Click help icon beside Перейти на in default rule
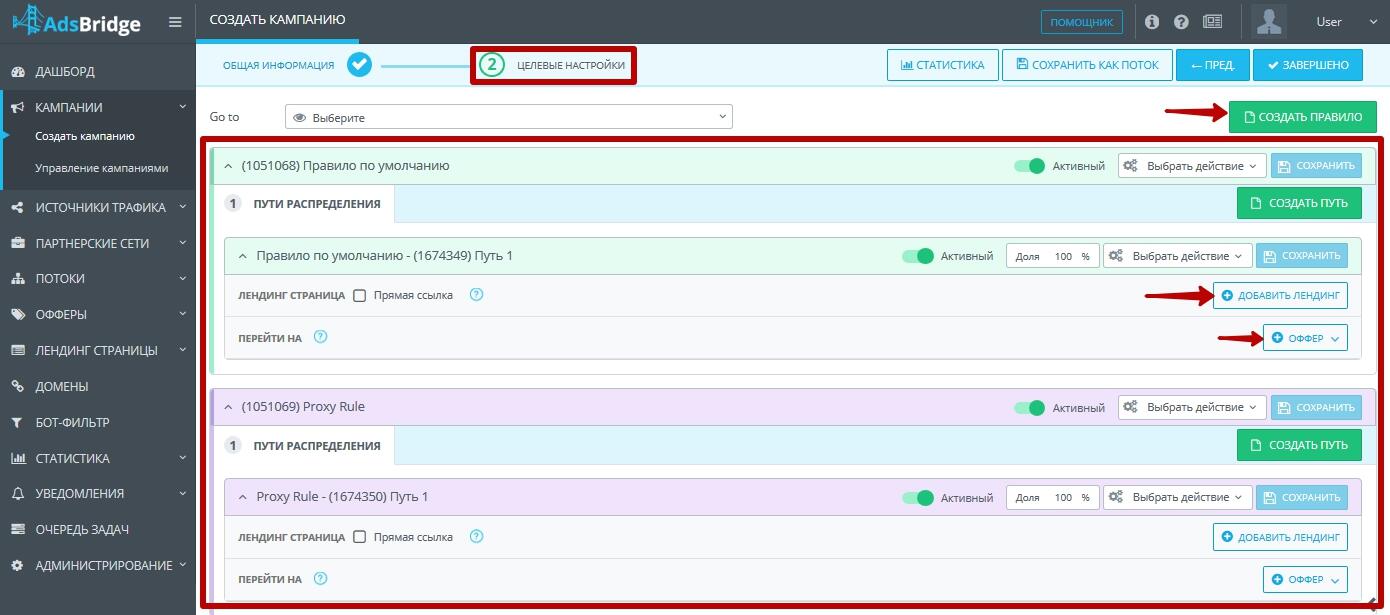 pos(320,337)
